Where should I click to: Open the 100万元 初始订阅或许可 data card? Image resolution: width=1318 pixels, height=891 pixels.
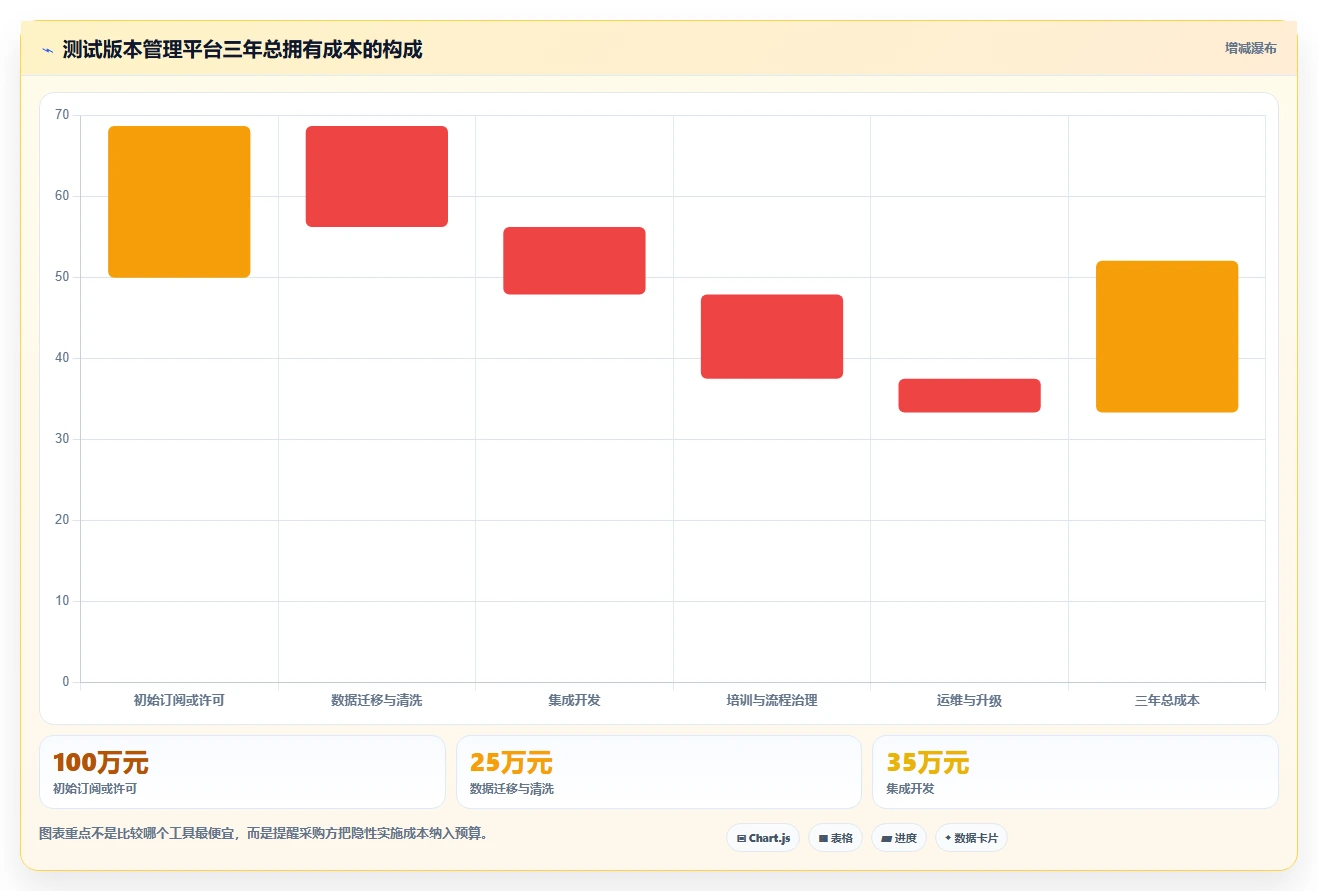242,772
